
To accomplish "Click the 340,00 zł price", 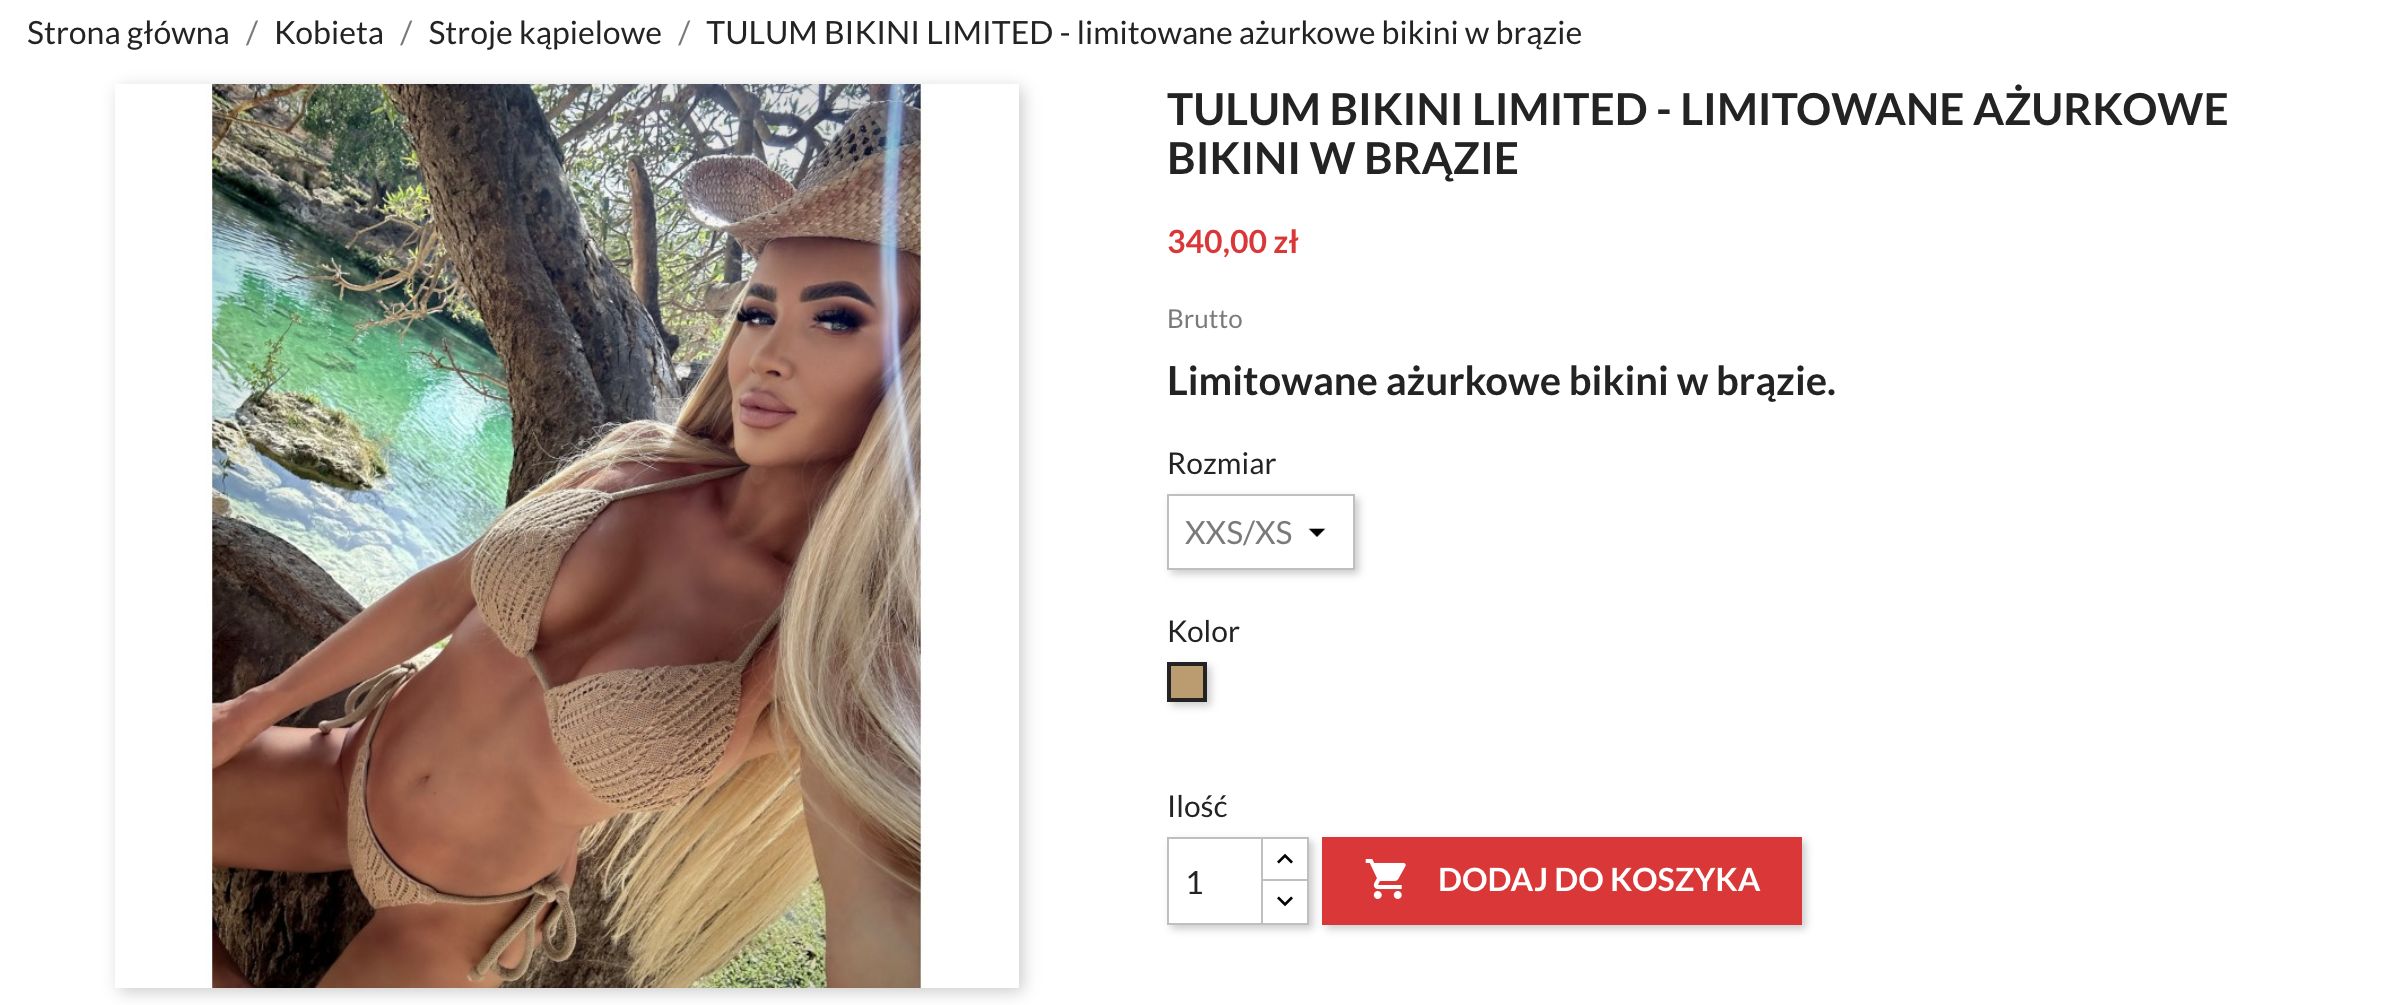I will click(x=1232, y=242).
